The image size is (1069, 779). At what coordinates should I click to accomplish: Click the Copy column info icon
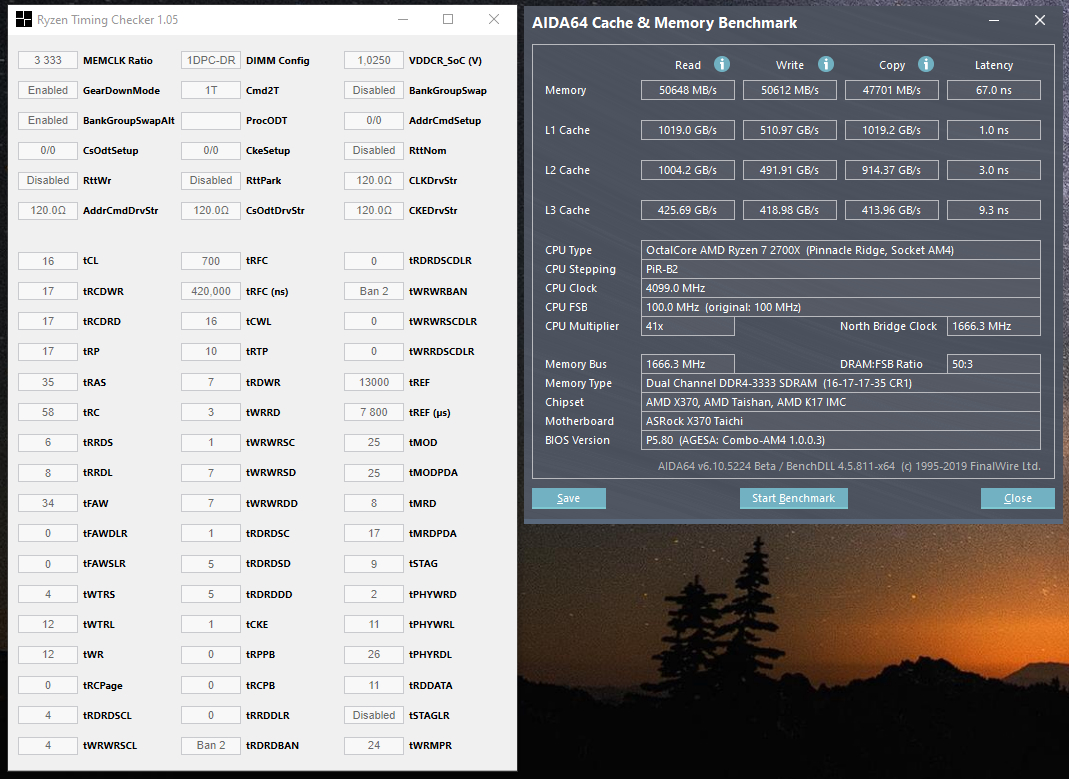pos(926,64)
